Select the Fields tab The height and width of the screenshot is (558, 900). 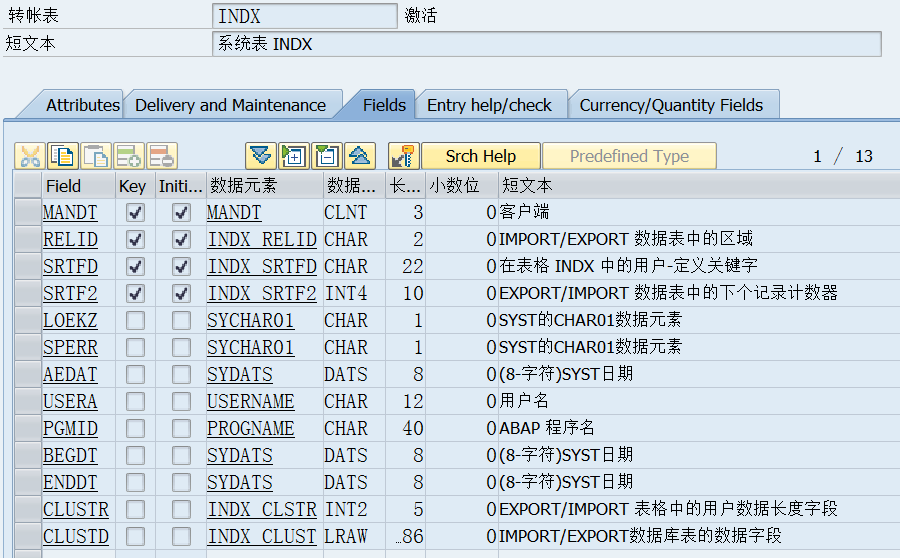point(384,105)
